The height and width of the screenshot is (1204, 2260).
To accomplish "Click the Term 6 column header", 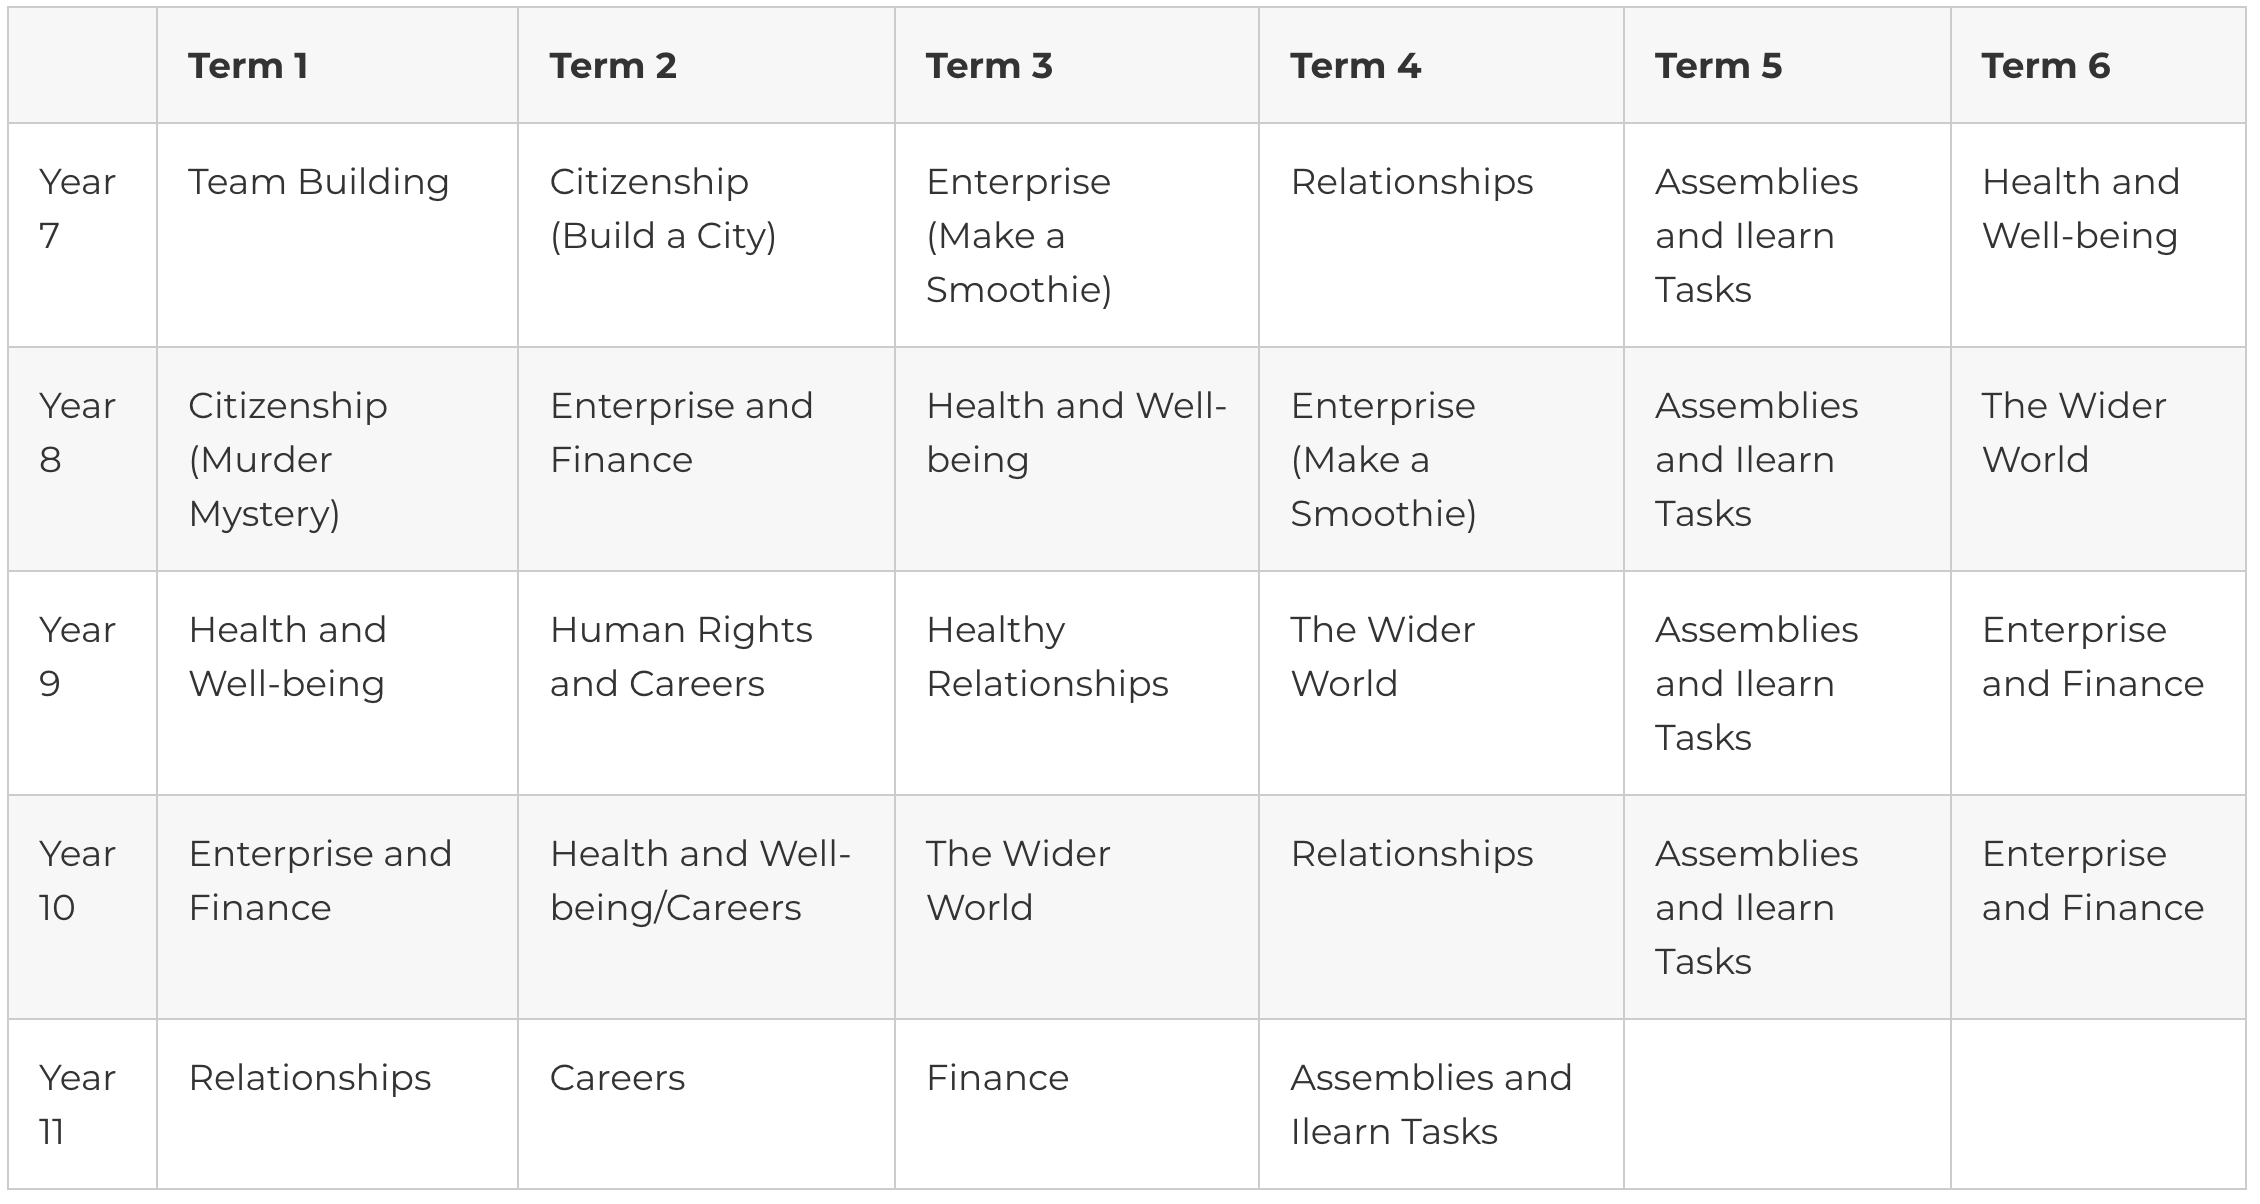I will [2045, 66].
